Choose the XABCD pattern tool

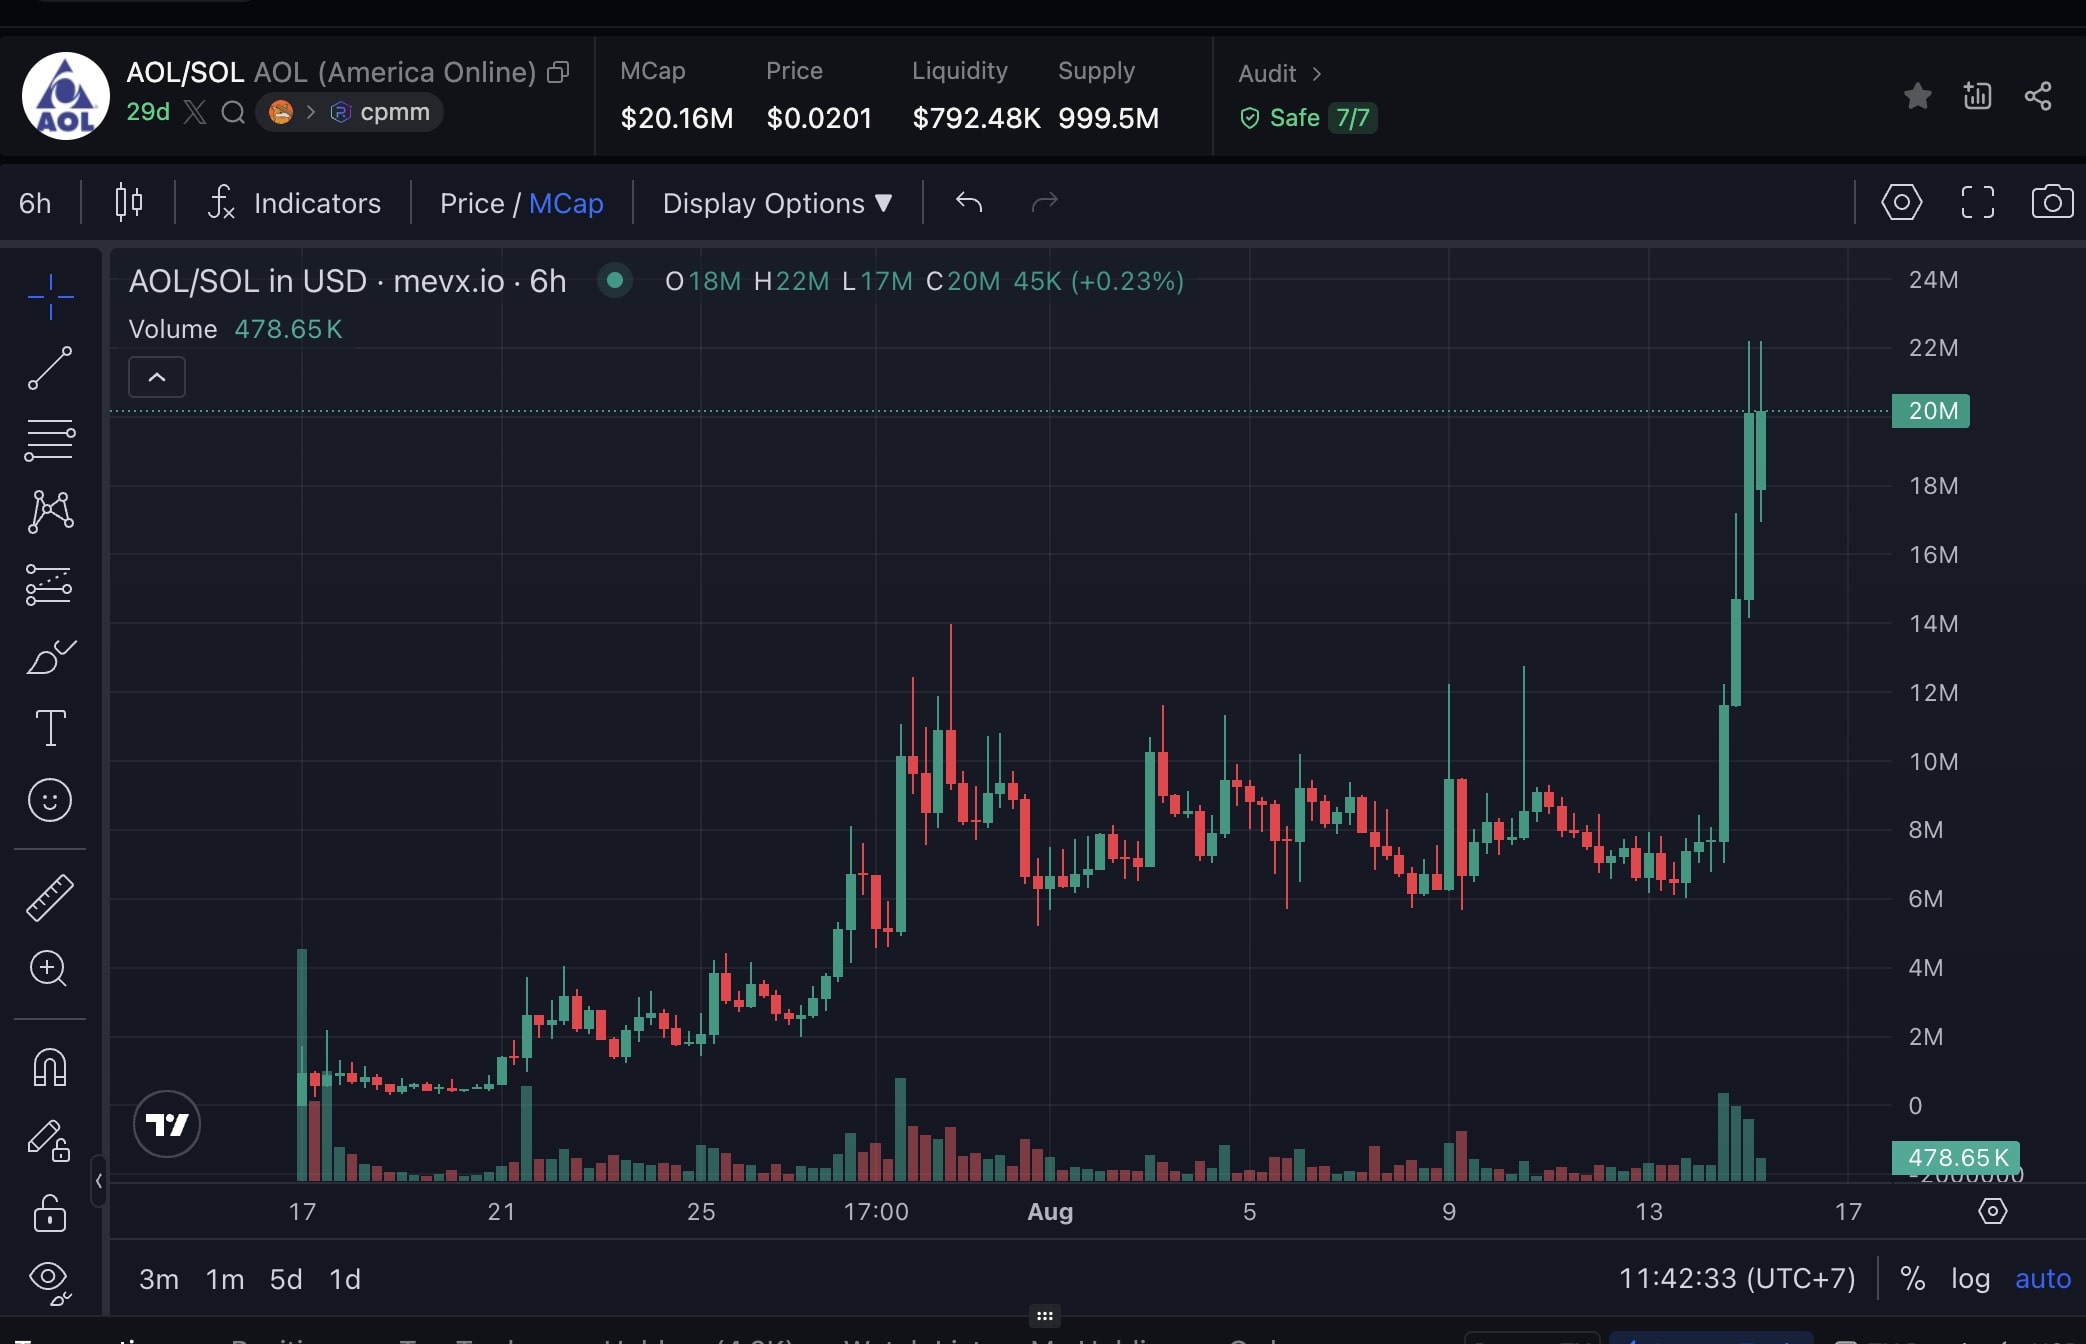click(50, 511)
